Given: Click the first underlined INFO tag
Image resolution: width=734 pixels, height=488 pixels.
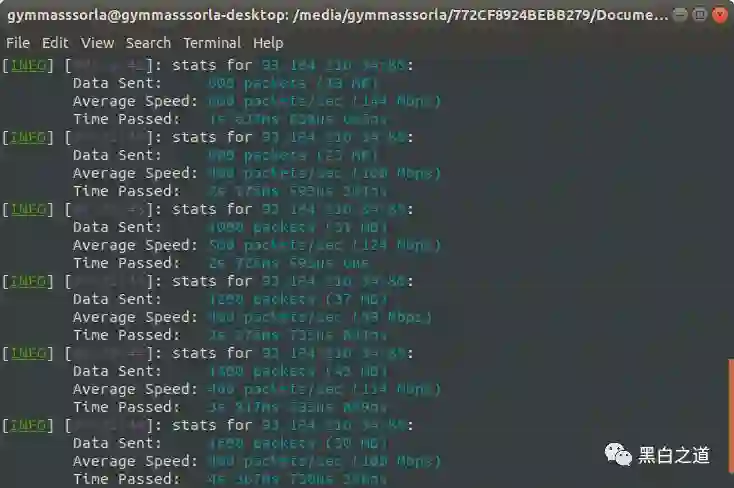Looking at the screenshot, I should pyautogui.click(x=29, y=65).
